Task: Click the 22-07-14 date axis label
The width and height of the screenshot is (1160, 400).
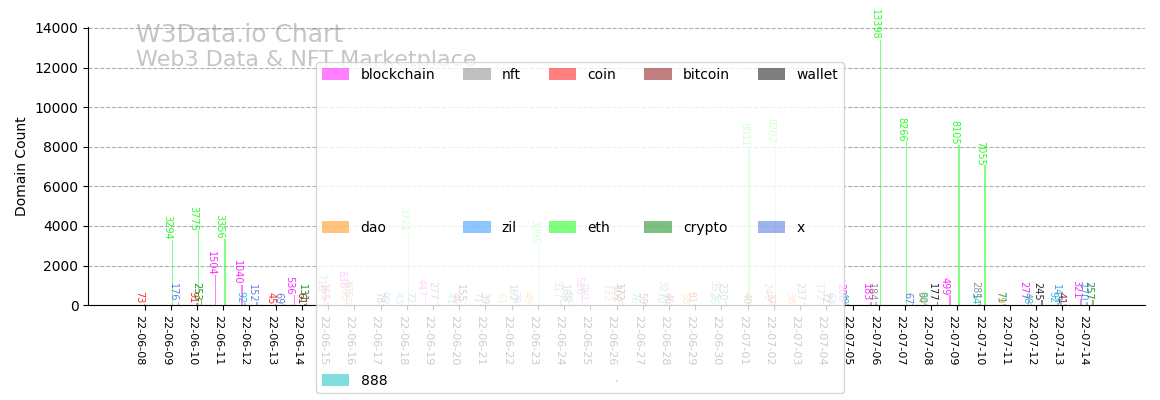Action: [x=1084, y=342]
